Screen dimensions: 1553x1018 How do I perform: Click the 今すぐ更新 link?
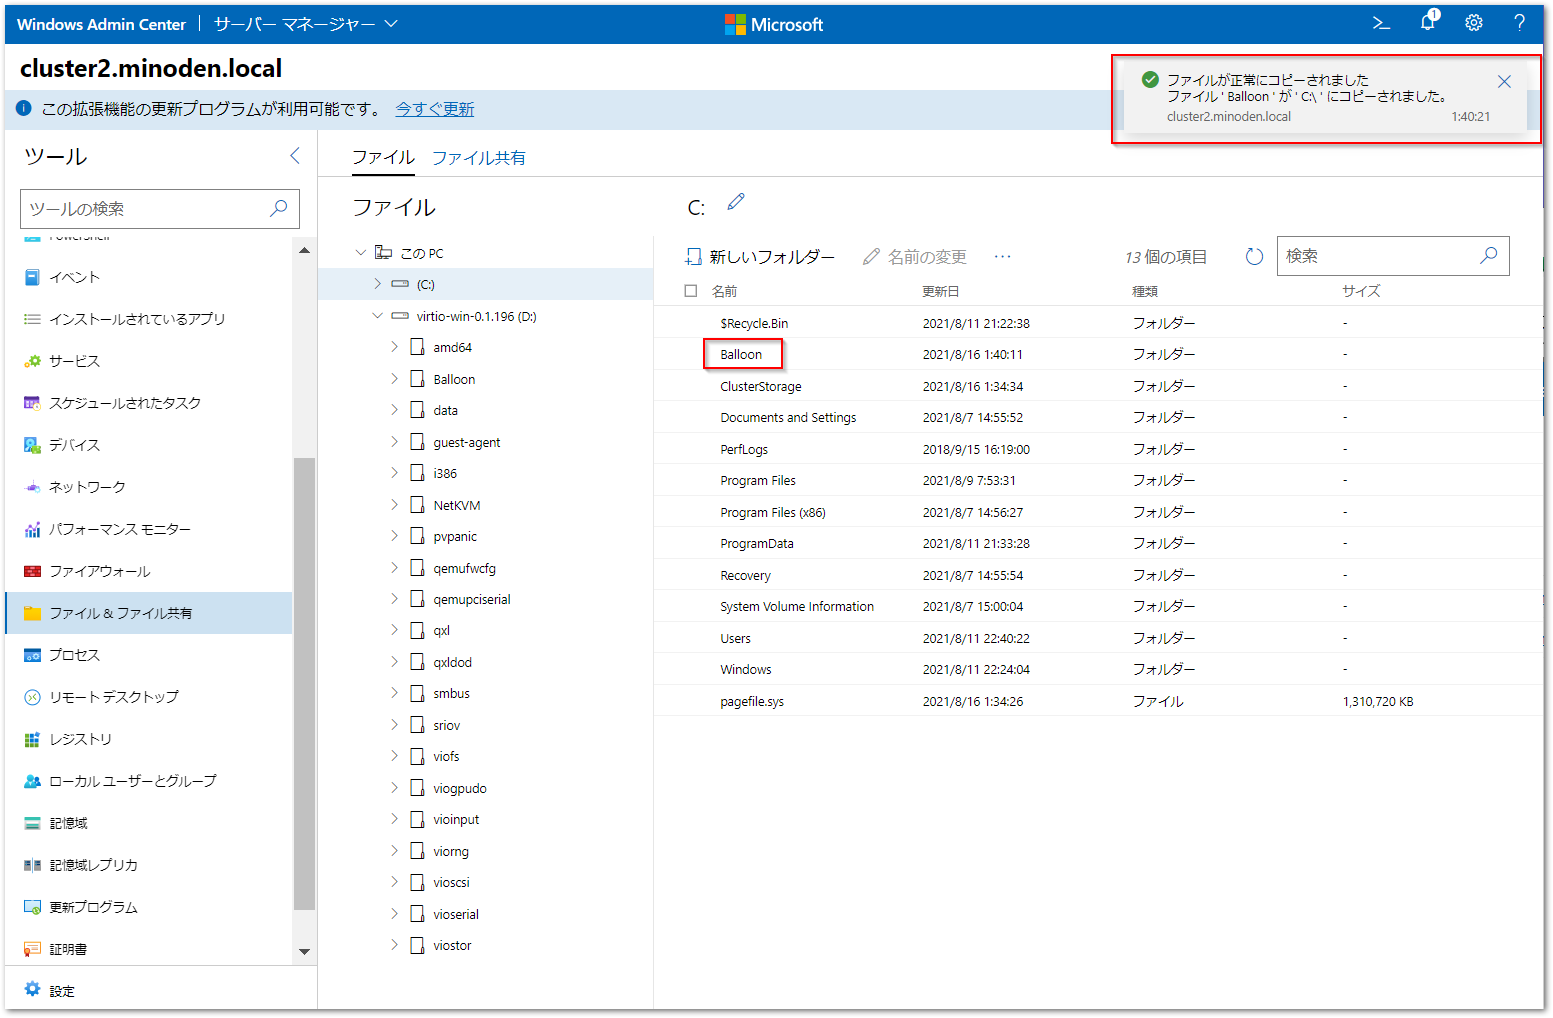[435, 109]
